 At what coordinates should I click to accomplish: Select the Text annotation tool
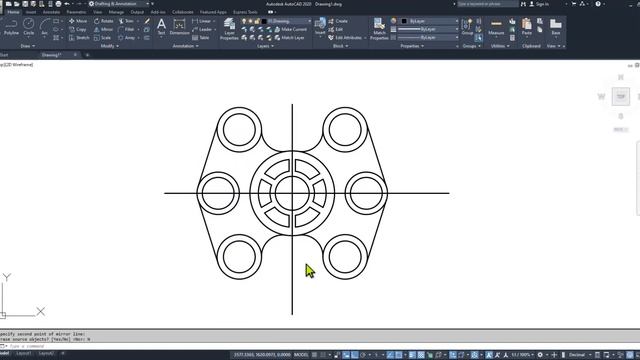[161, 27]
